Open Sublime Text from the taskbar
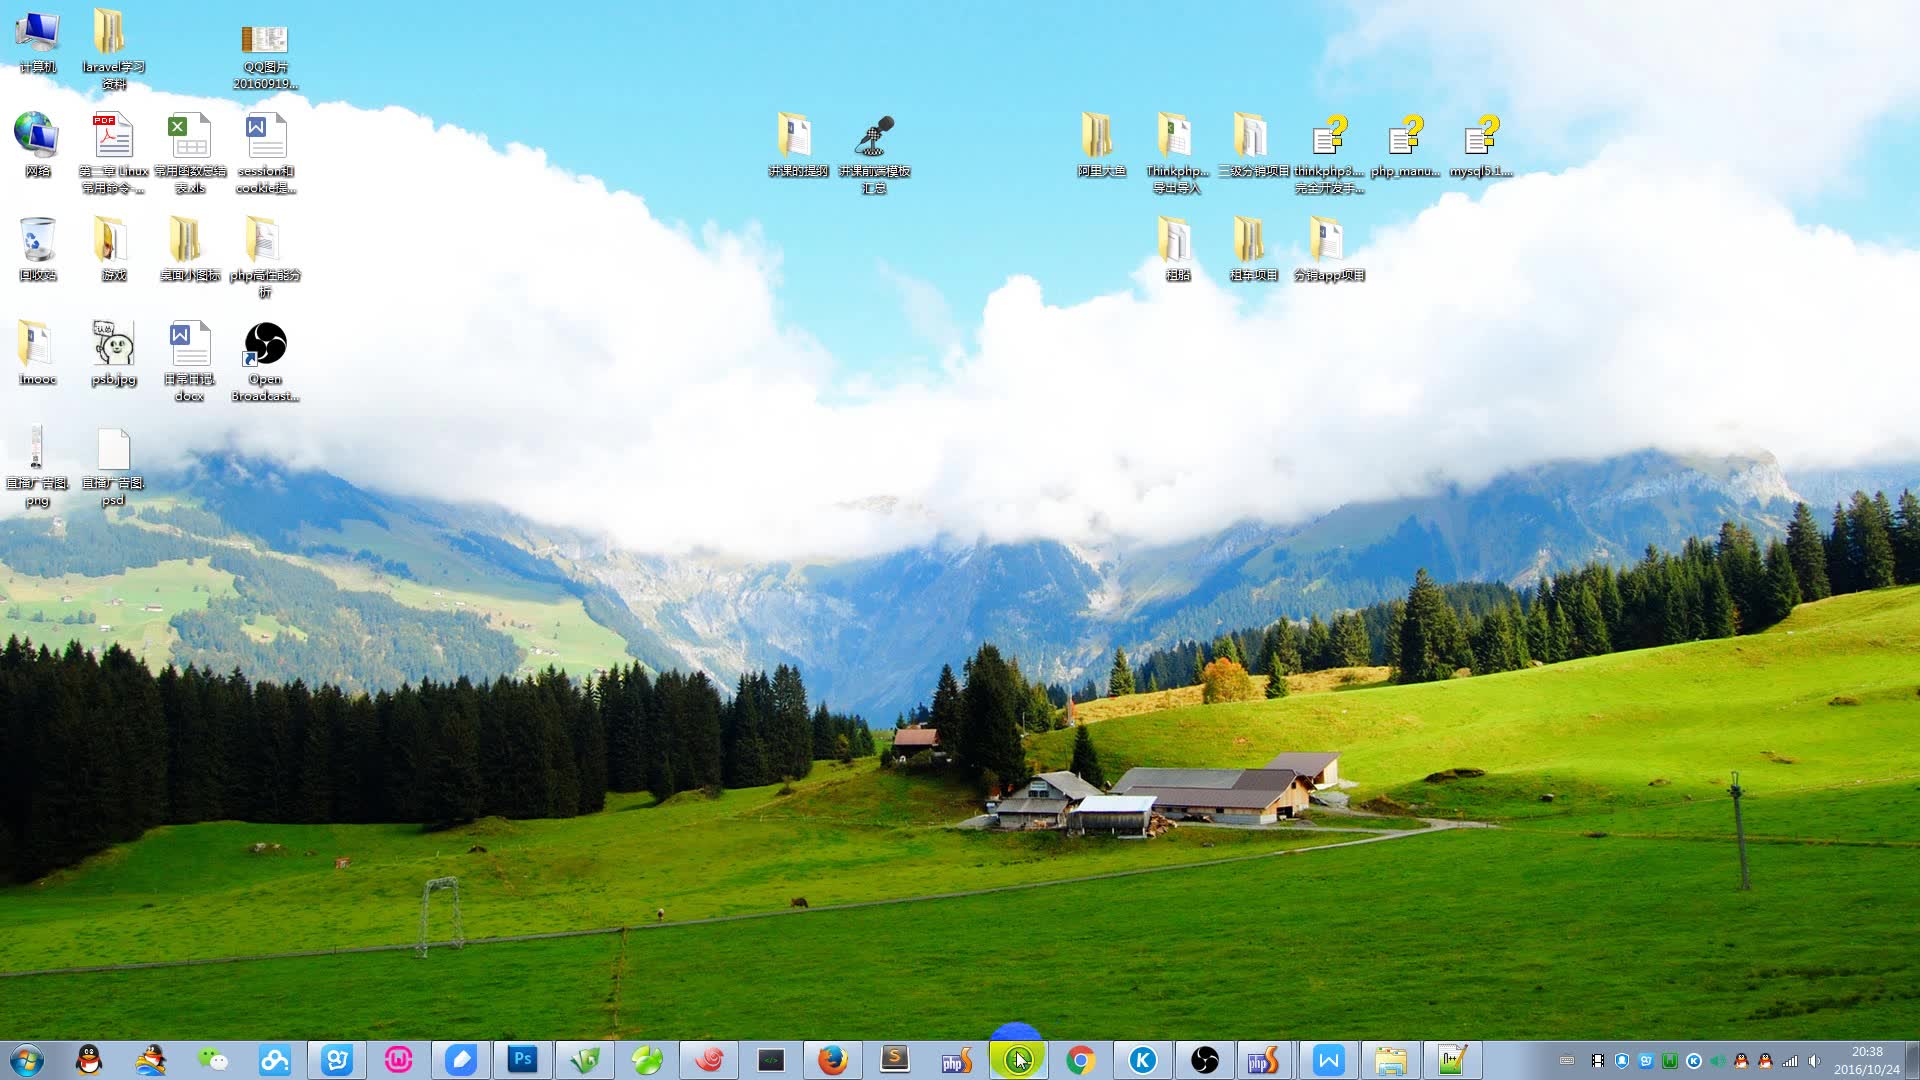The width and height of the screenshot is (1920, 1080). [894, 1060]
